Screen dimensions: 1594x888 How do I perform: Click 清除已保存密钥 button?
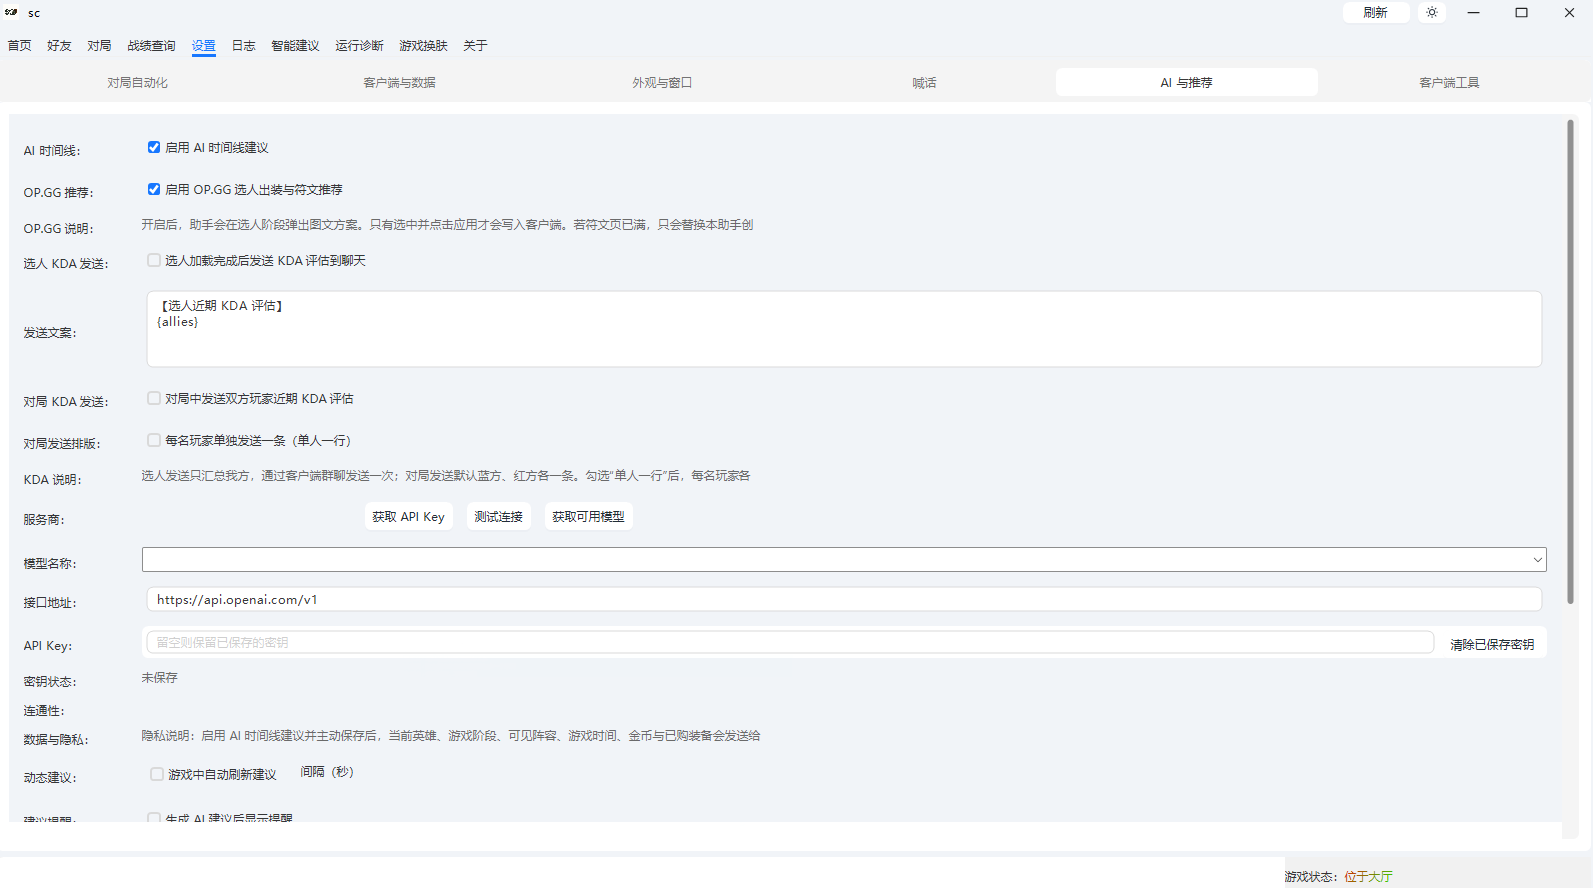click(x=1492, y=645)
